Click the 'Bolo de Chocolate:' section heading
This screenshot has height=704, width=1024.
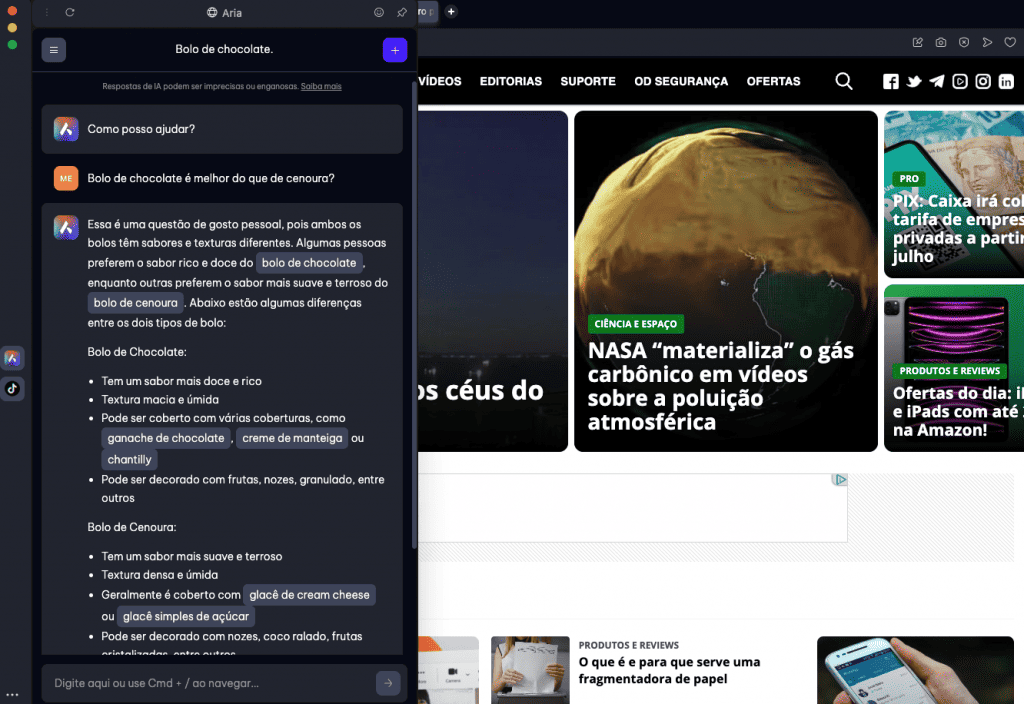(x=137, y=352)
